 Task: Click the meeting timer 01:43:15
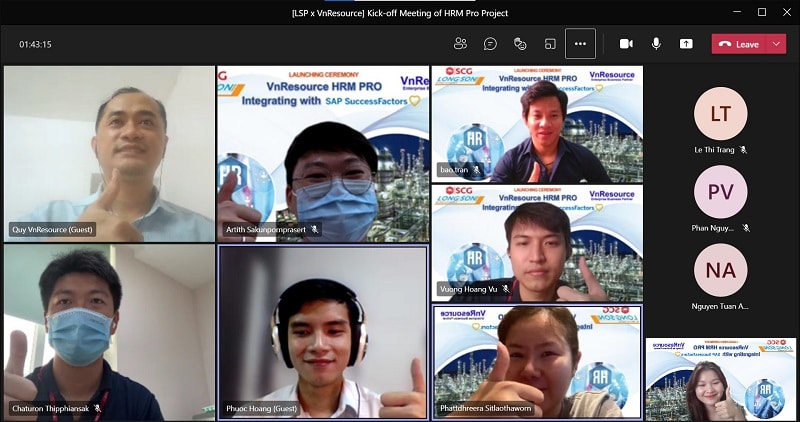tap(35, 44)
